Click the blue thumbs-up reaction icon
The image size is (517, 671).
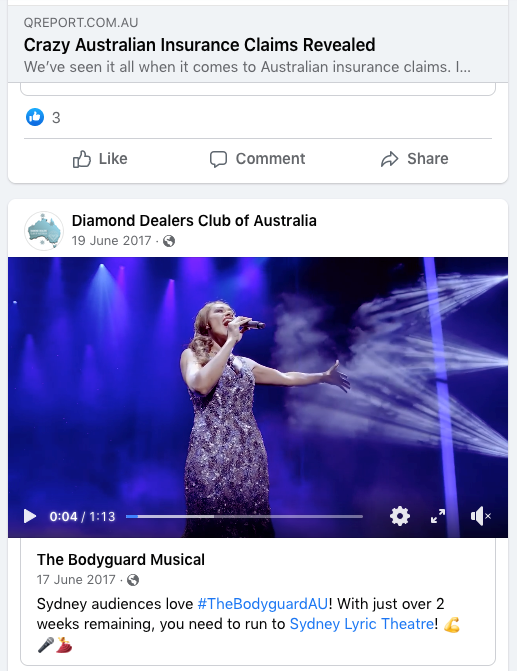click(35, 117)
